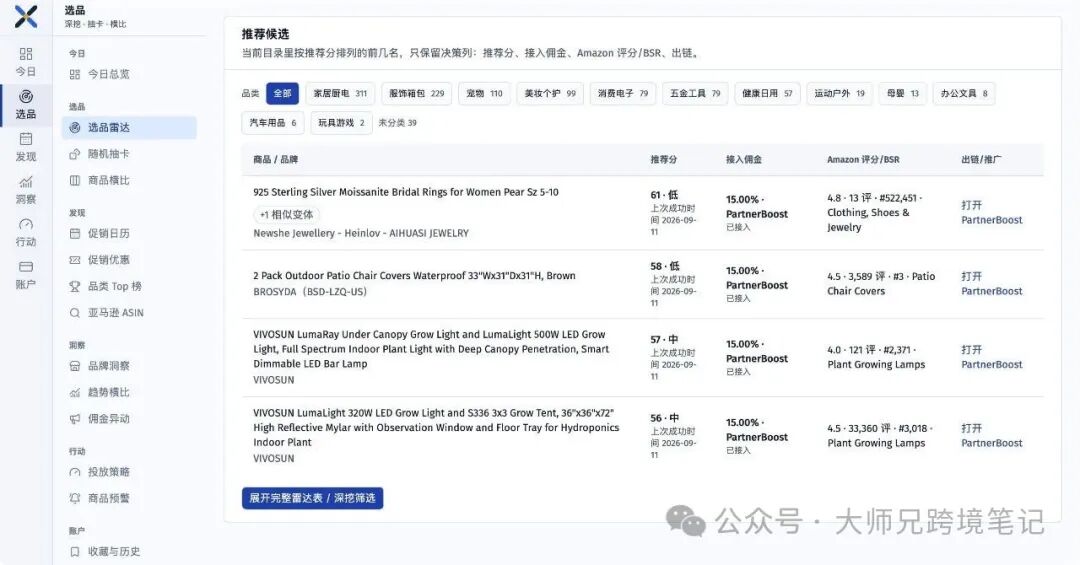Select the 全部 category filter
Screen dimensions: 1080x565
[282, 94]
